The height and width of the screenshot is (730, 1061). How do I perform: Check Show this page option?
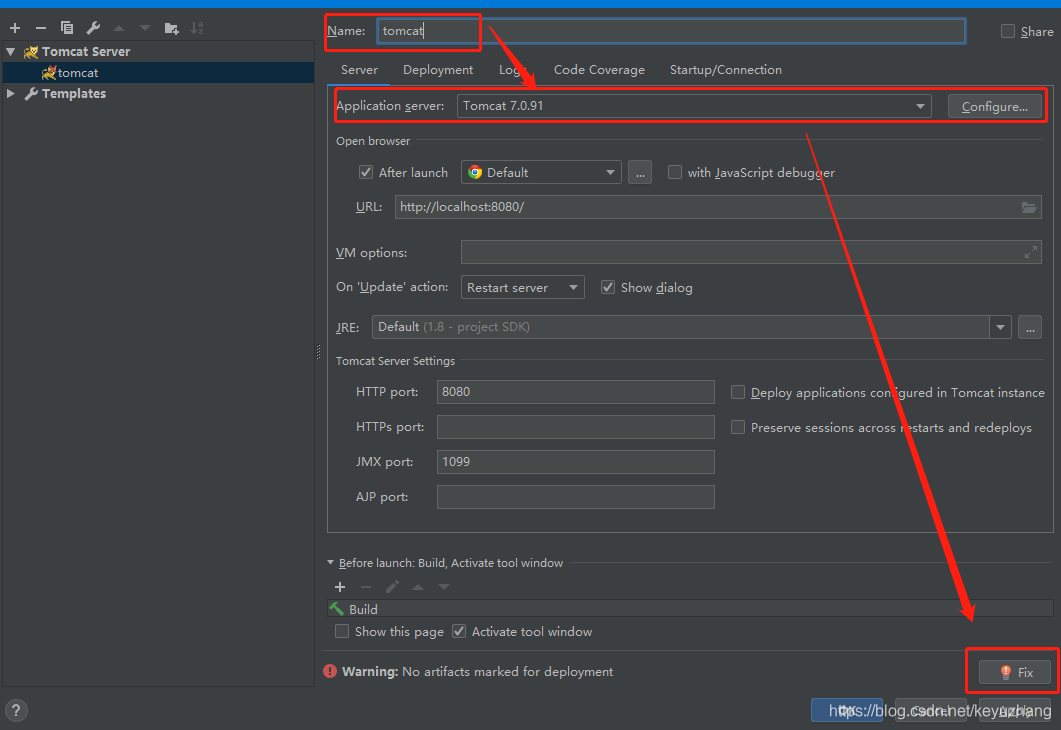342,631
